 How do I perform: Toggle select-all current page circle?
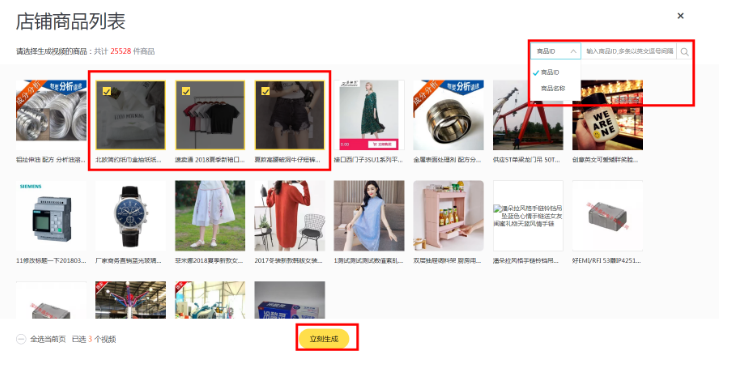(21, 339)
